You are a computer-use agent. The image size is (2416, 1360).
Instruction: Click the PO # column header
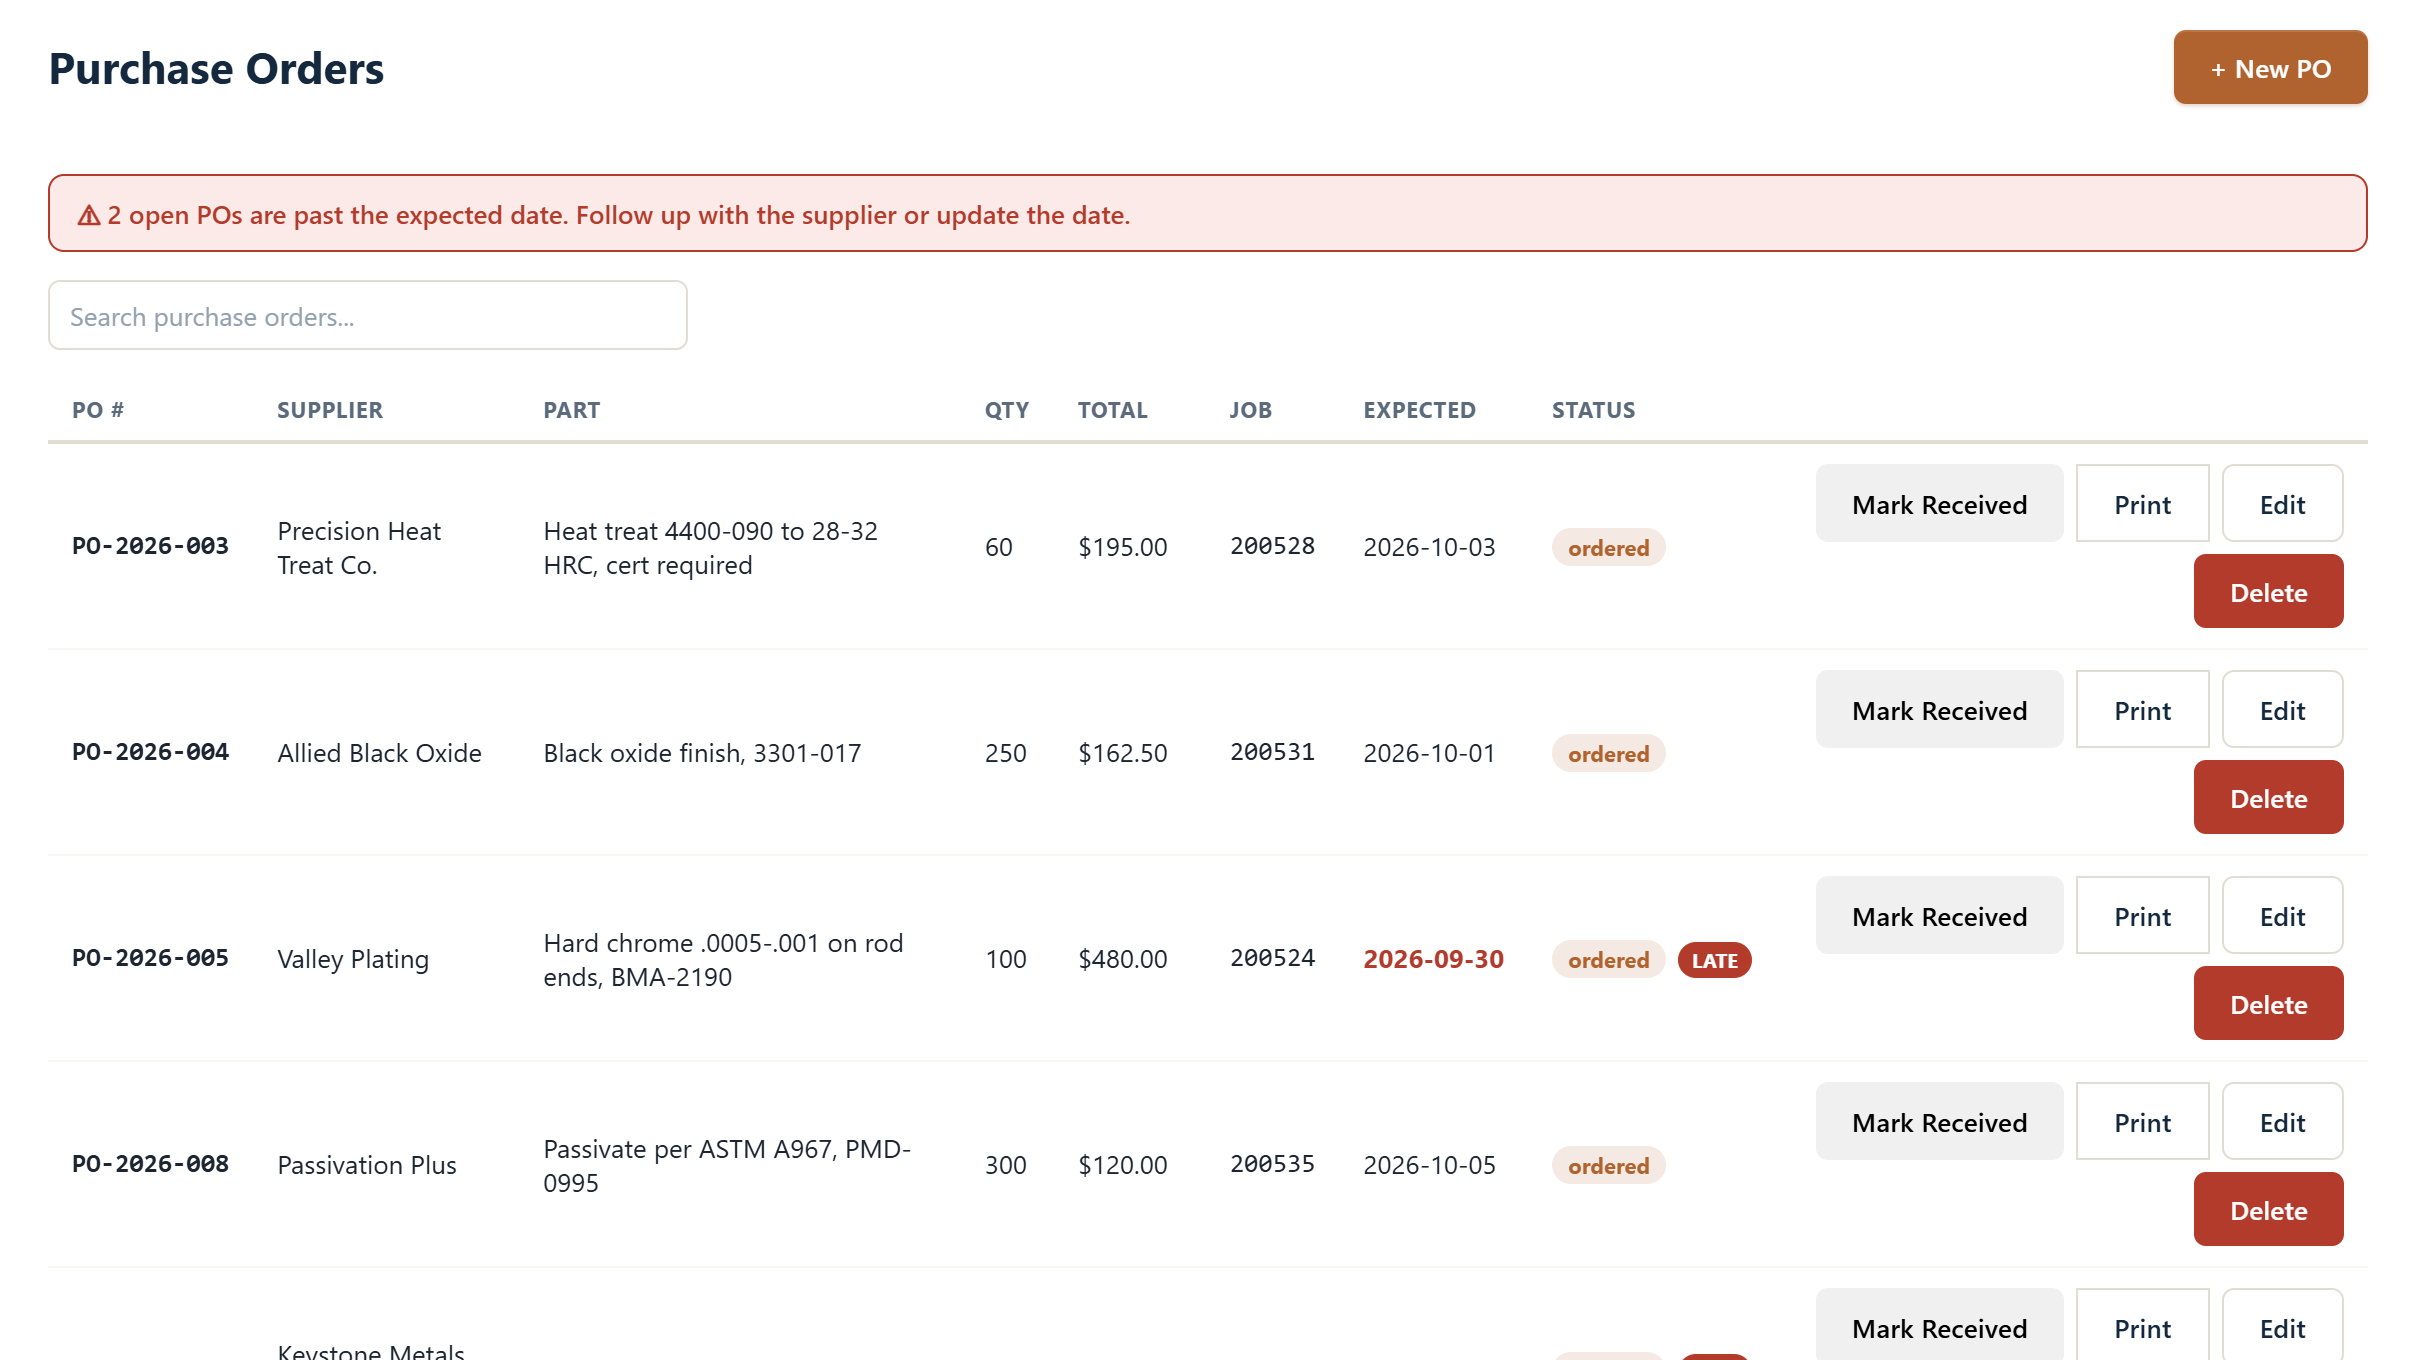click(98, 410)
